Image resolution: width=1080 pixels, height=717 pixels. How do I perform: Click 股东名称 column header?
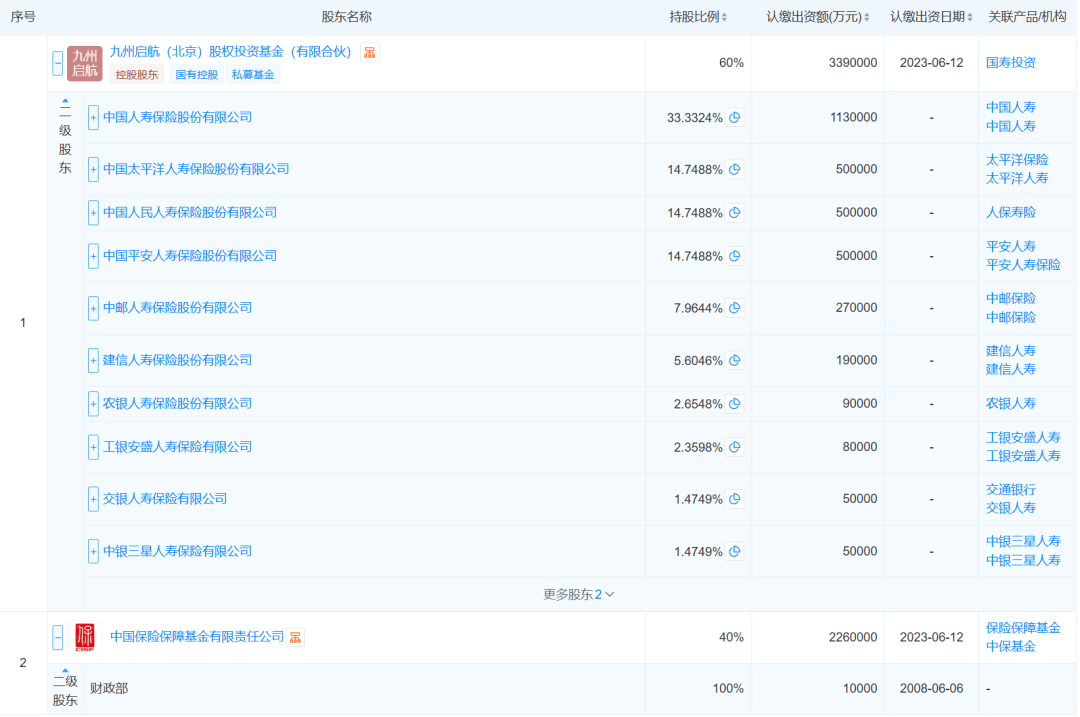pos(346,17)
